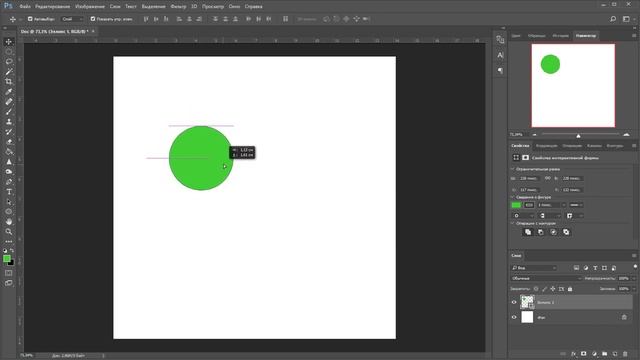Open layer blend mode dropdown
The image size is (640, 360).
pyautogui.click(x=546, y=278)
